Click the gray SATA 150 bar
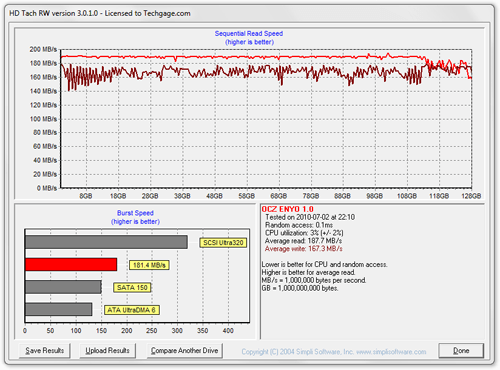The image size is (500, 370). [63, 287]
